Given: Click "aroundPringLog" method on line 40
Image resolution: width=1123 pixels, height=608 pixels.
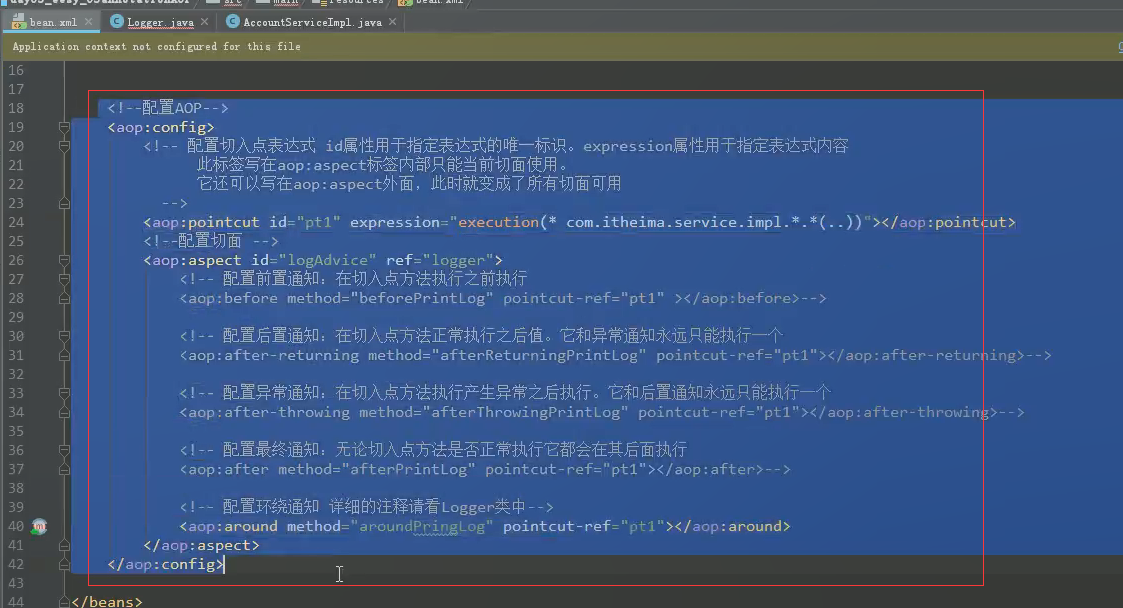Looking at the screenshot, I should click(422, 526).
